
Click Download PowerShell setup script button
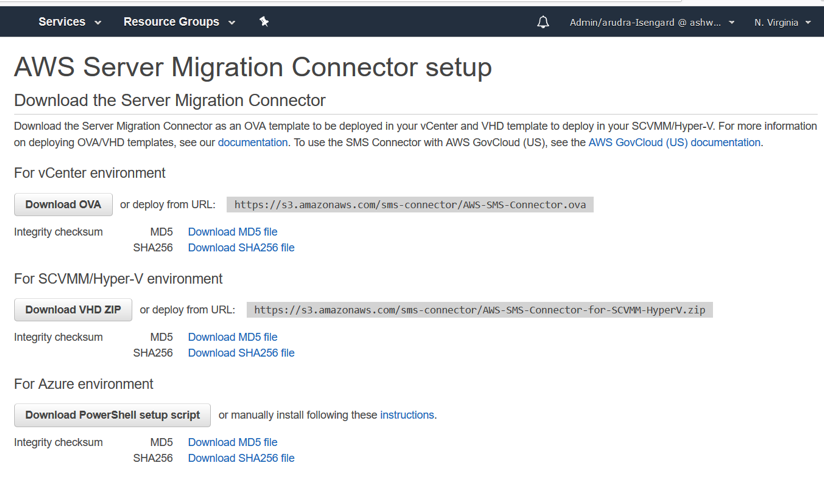[112, 415]
